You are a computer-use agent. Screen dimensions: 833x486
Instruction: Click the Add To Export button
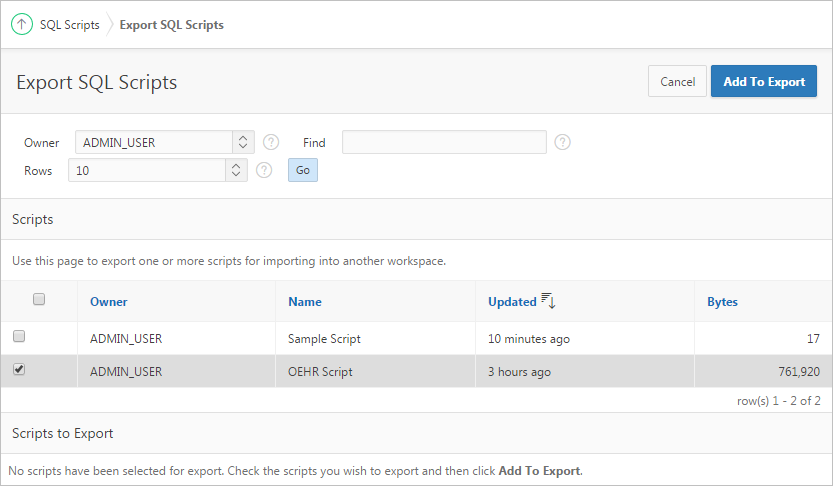763,82
